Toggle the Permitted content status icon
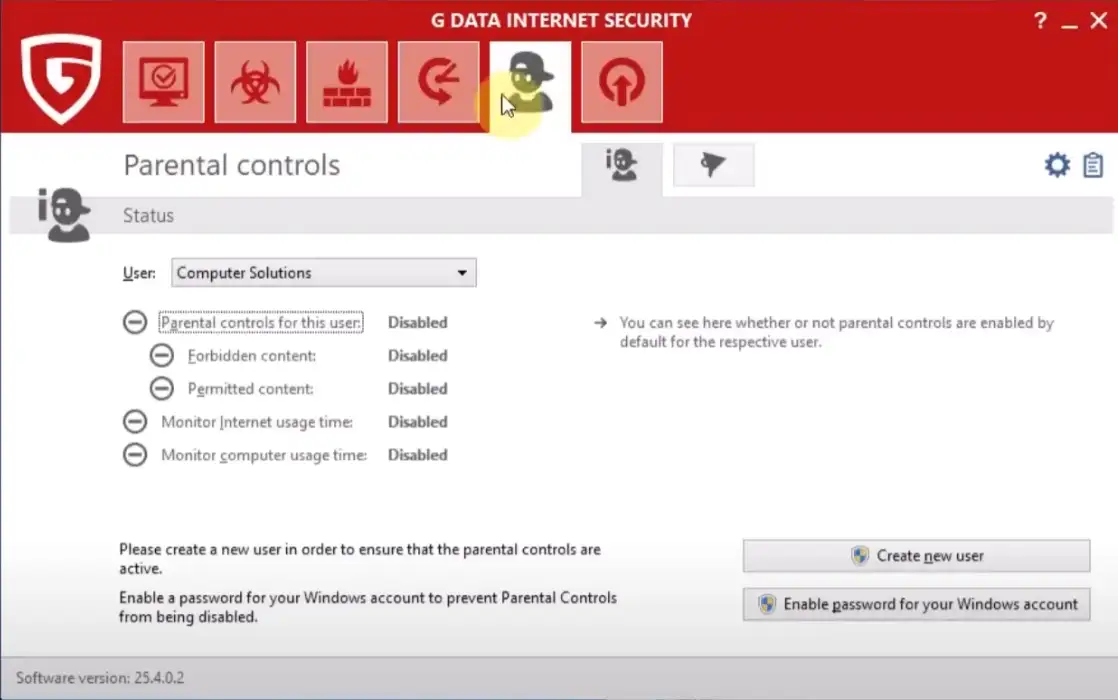 click(x=161, y=389)
